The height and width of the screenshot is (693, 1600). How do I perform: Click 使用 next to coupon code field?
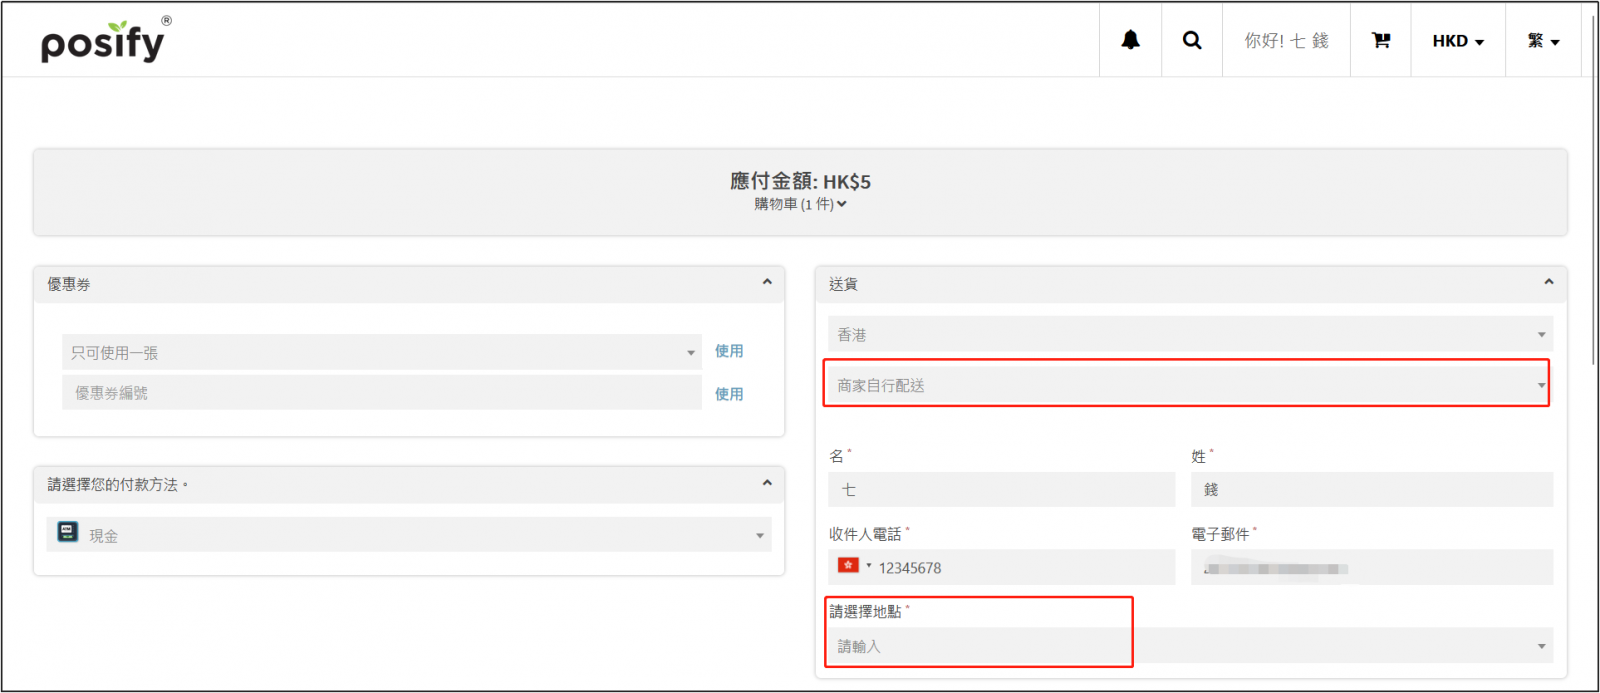point(729,394)
